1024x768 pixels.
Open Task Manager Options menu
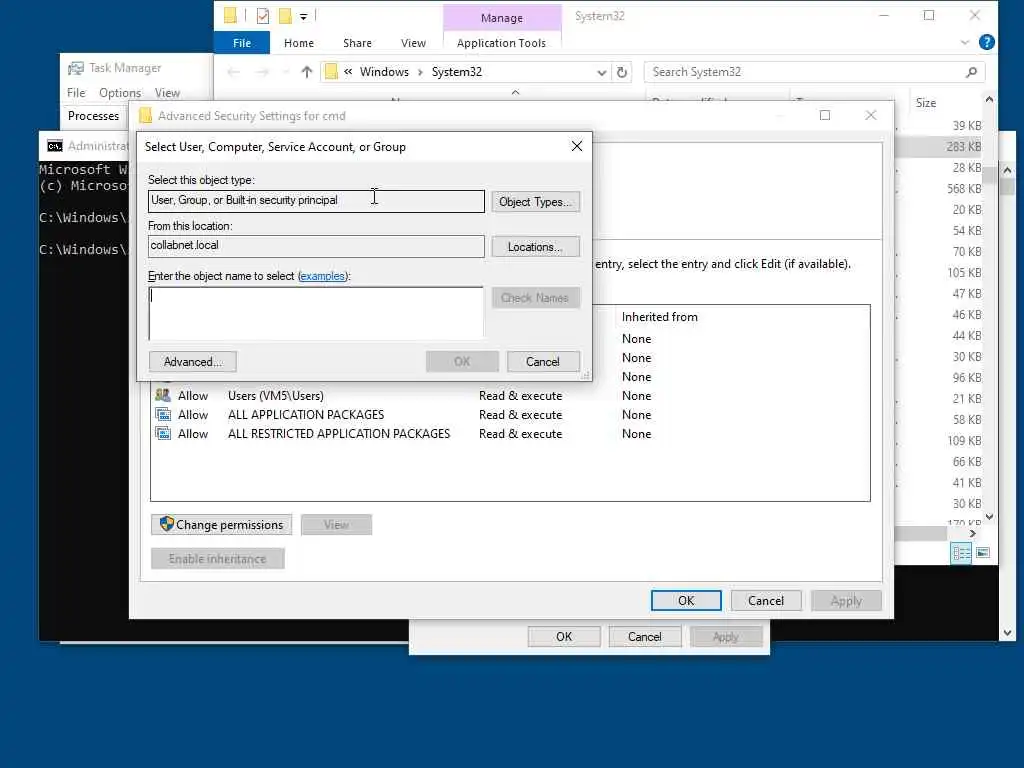pos(120,93)
